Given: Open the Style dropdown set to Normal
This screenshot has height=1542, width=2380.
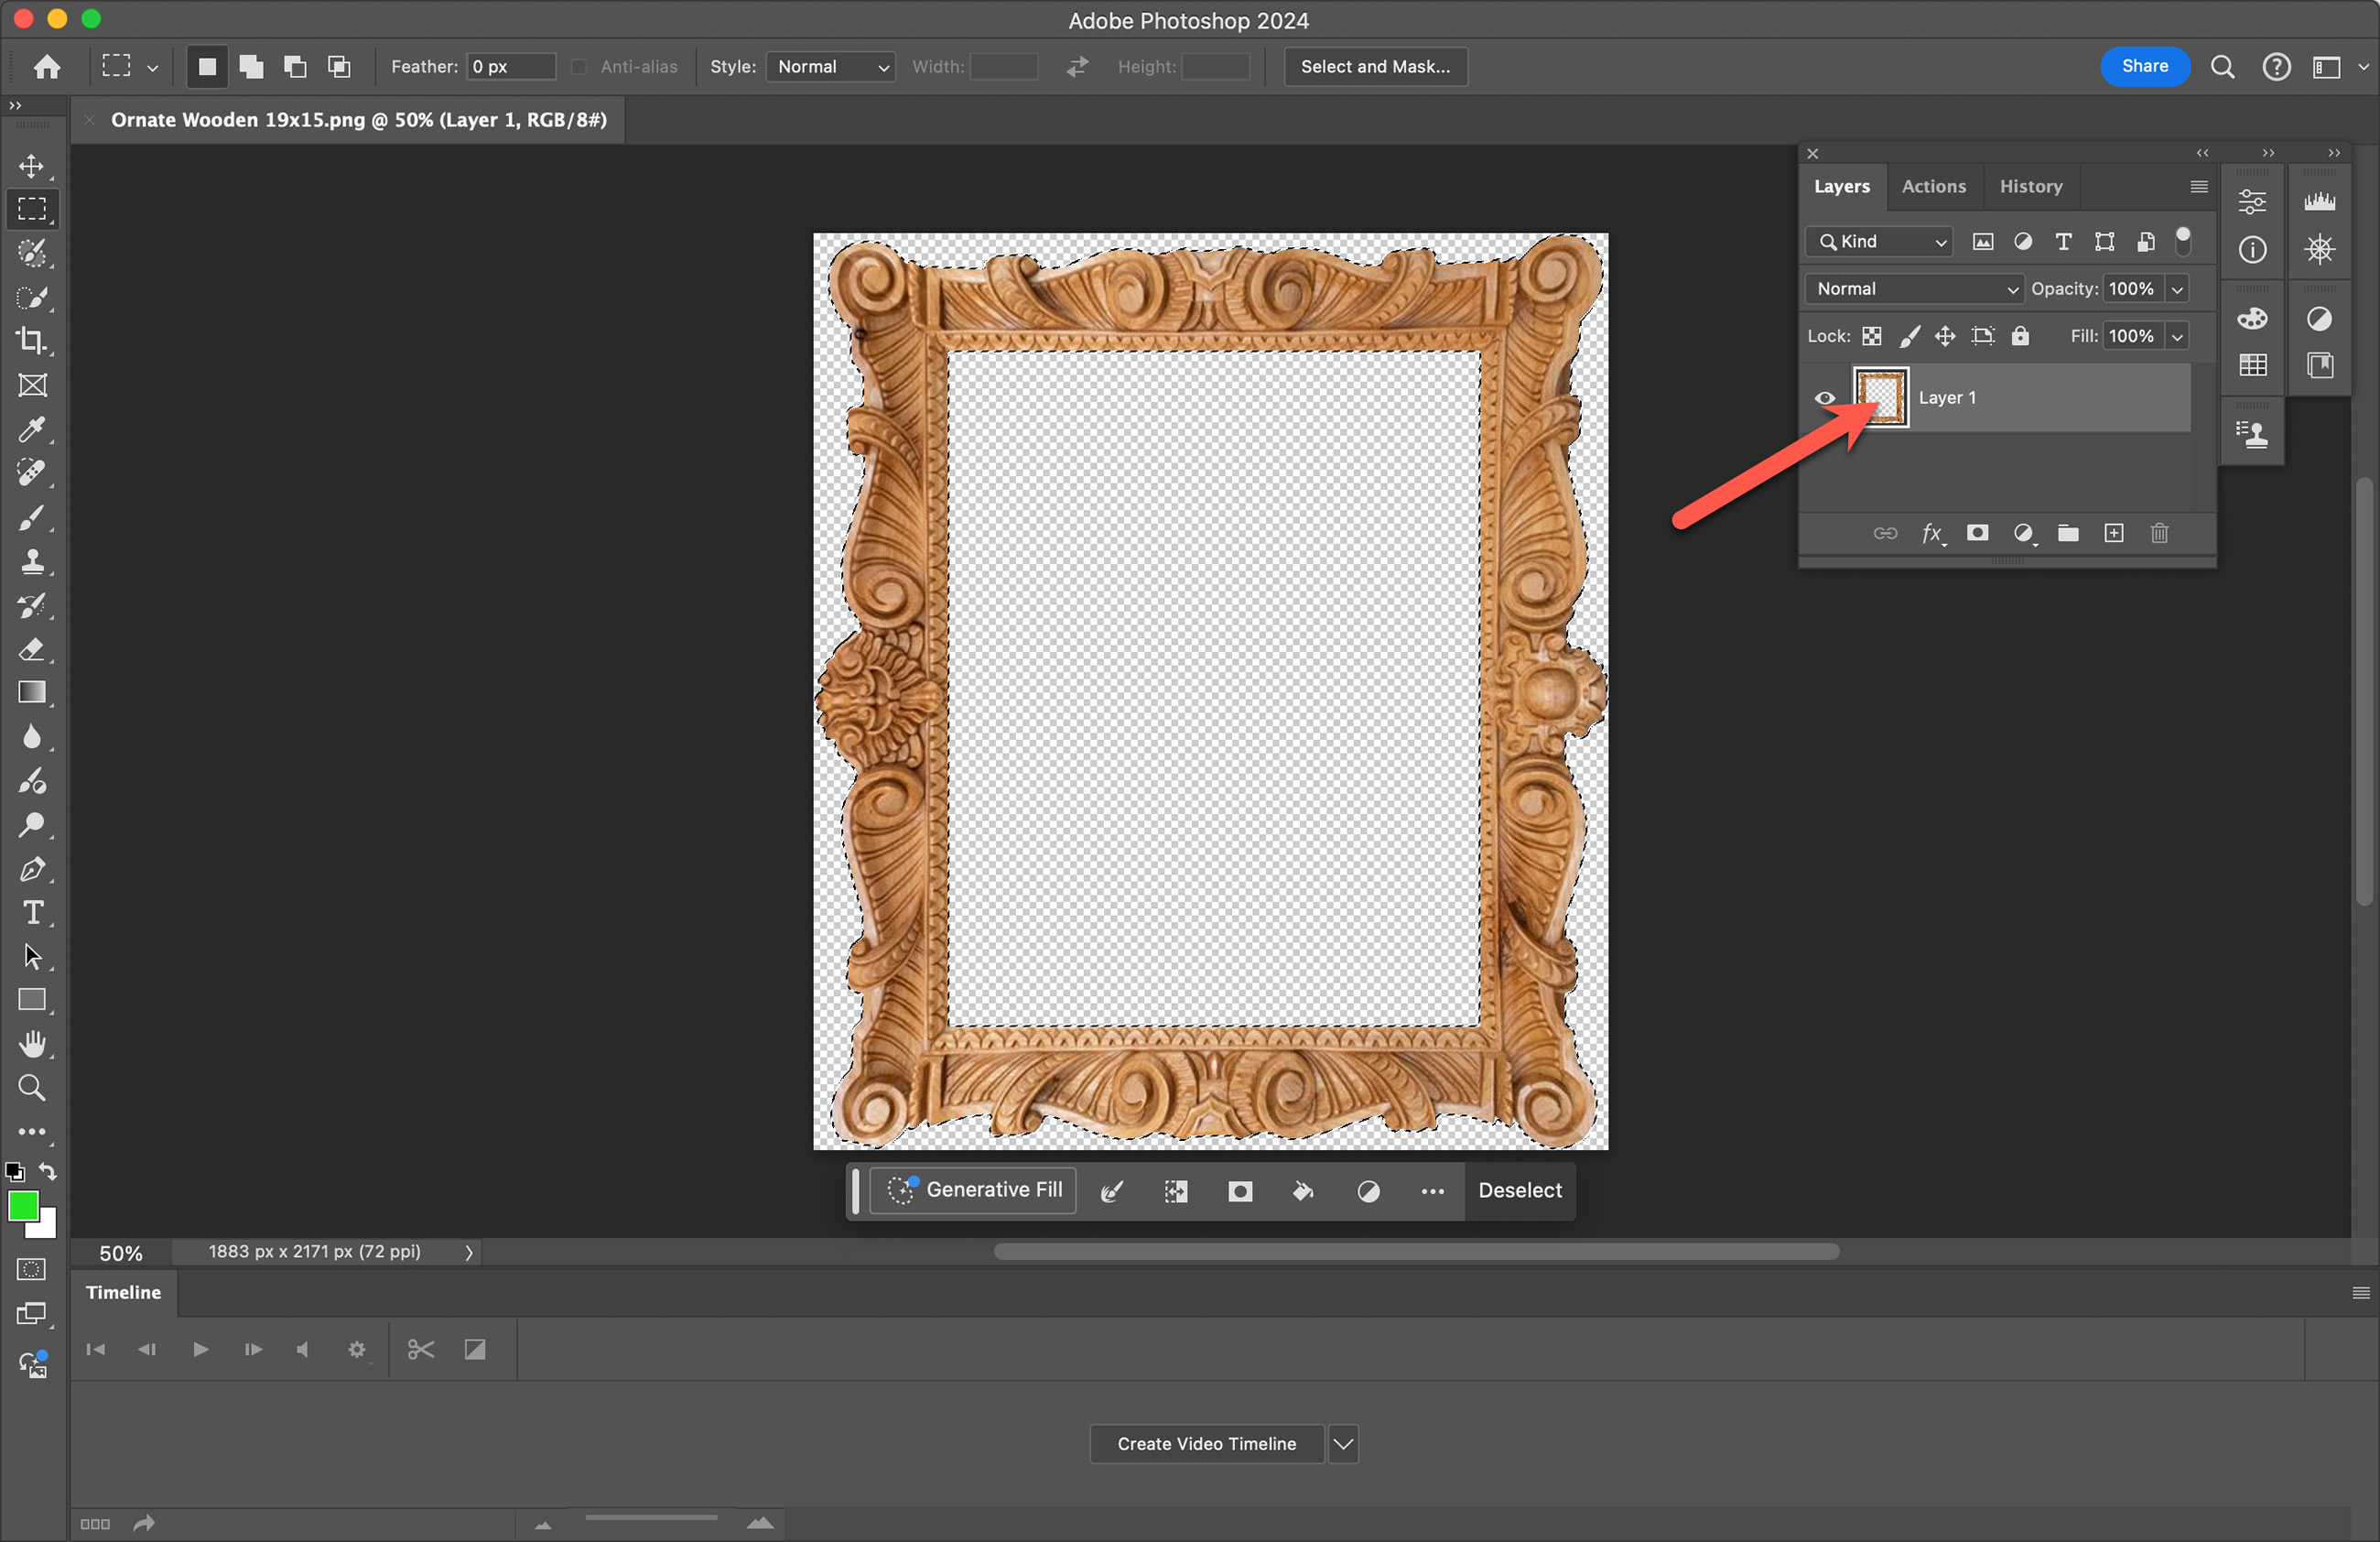Looking at the screenshot, I should 831,67.
